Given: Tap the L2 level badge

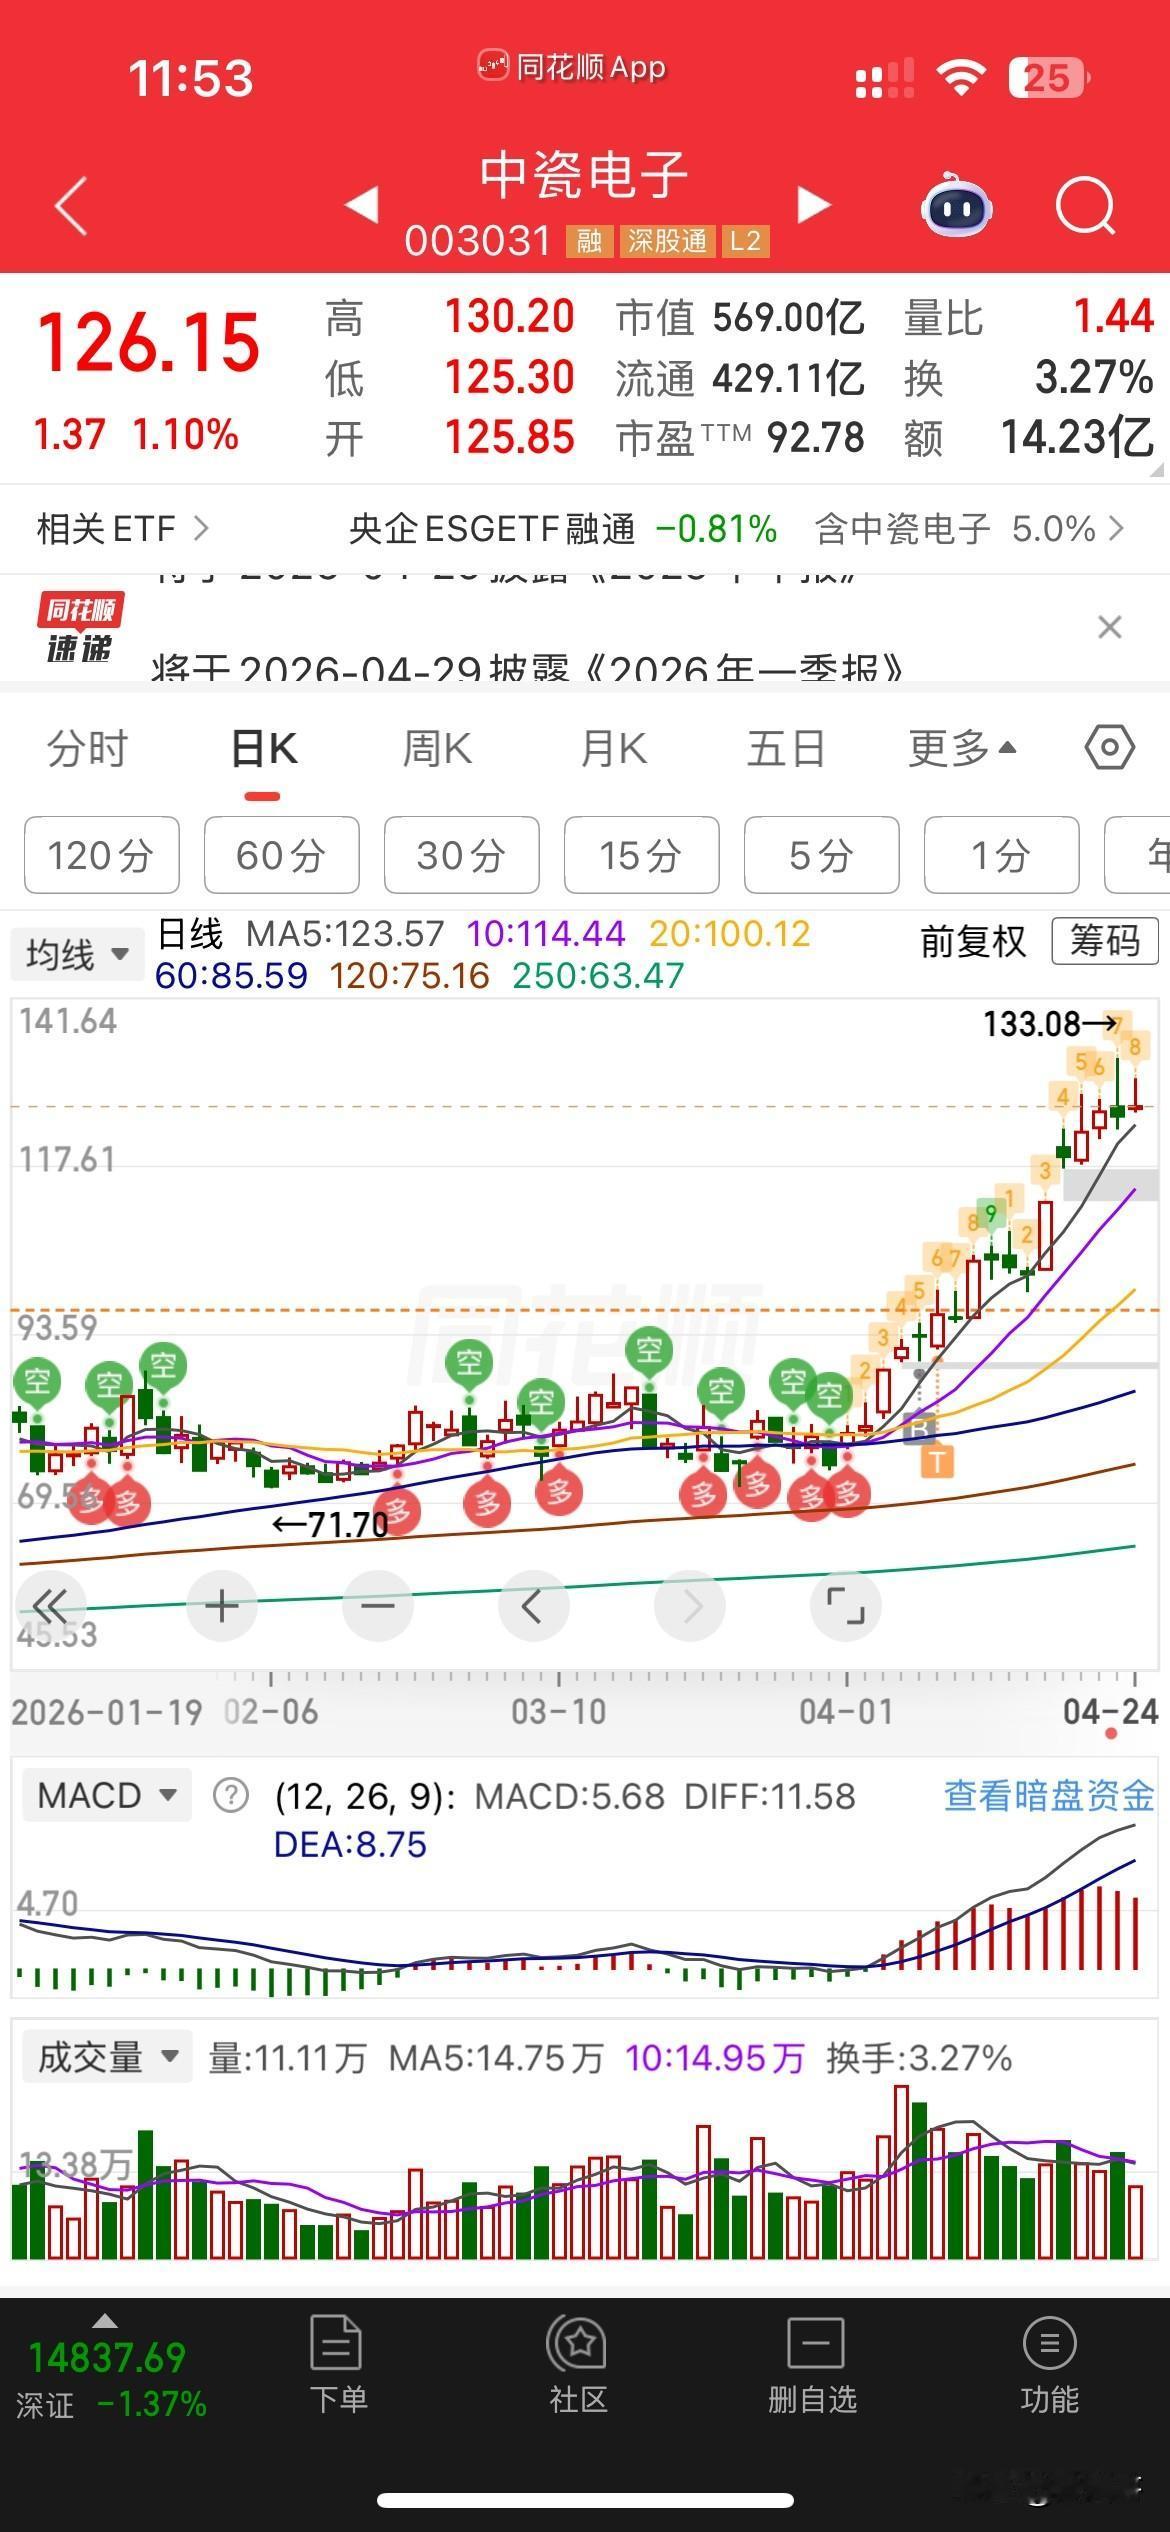Looking at the screenshot, I should click(745, 241).
